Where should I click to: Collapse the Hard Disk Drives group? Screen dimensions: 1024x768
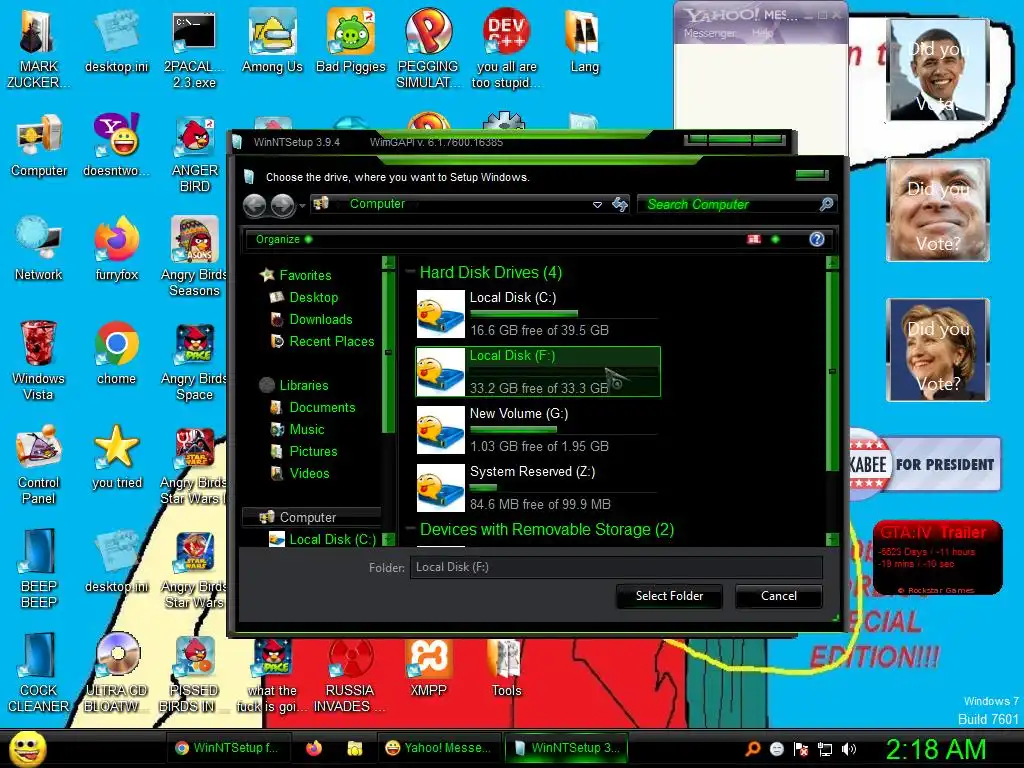pyautogui.click(x=410, y=272)
